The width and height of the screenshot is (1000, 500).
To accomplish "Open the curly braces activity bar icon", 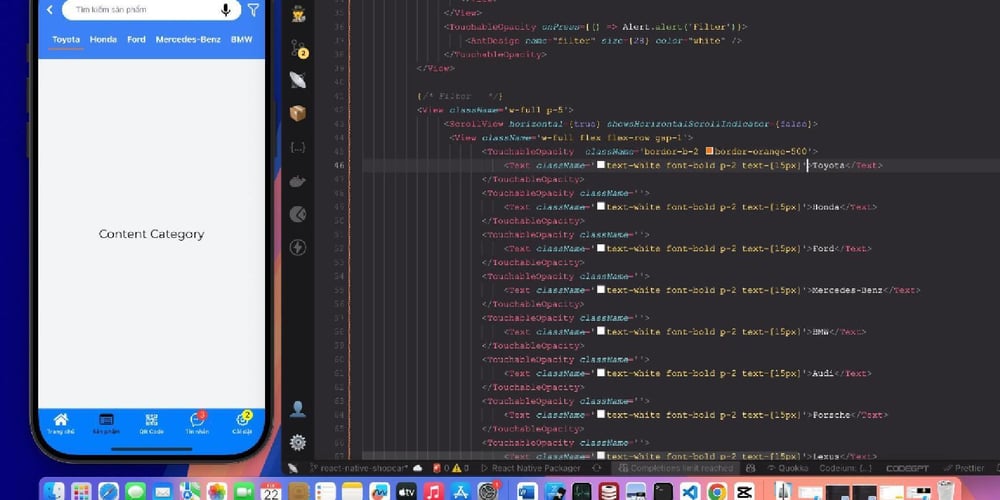I will pyautogui.click(x=298, y=147).
